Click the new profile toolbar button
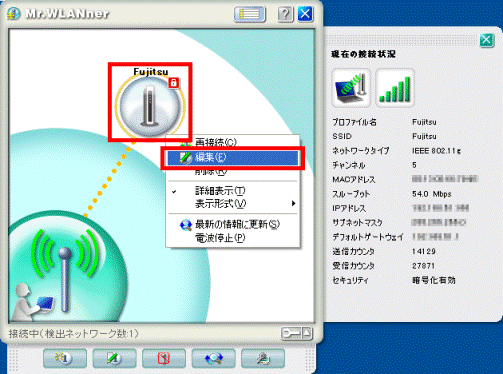Image resolution: width=503 pixels, height=374 pixels. click(65, 358)
